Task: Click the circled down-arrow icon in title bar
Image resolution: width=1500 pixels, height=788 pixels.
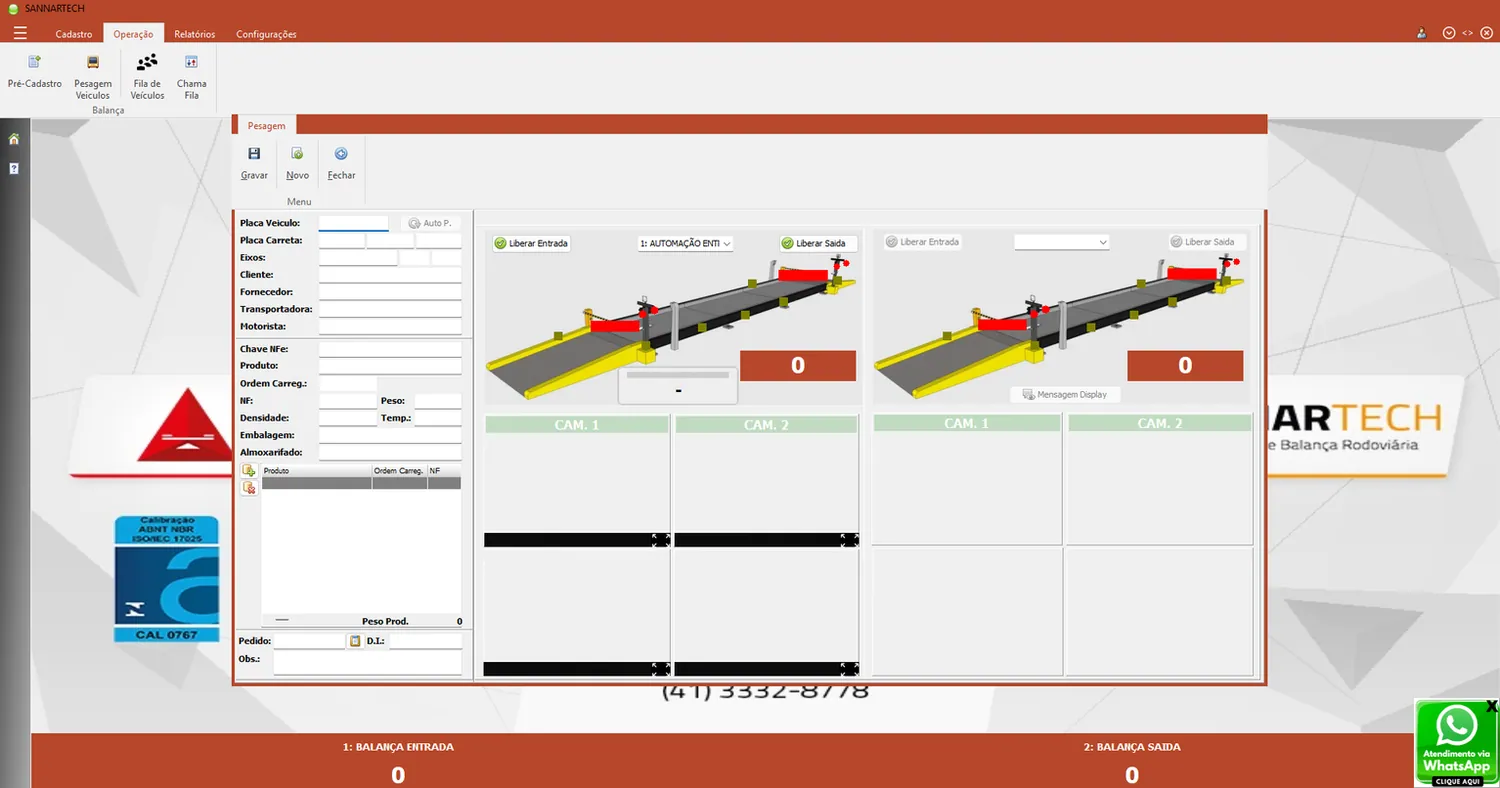Action: (x=1449, y=33)
